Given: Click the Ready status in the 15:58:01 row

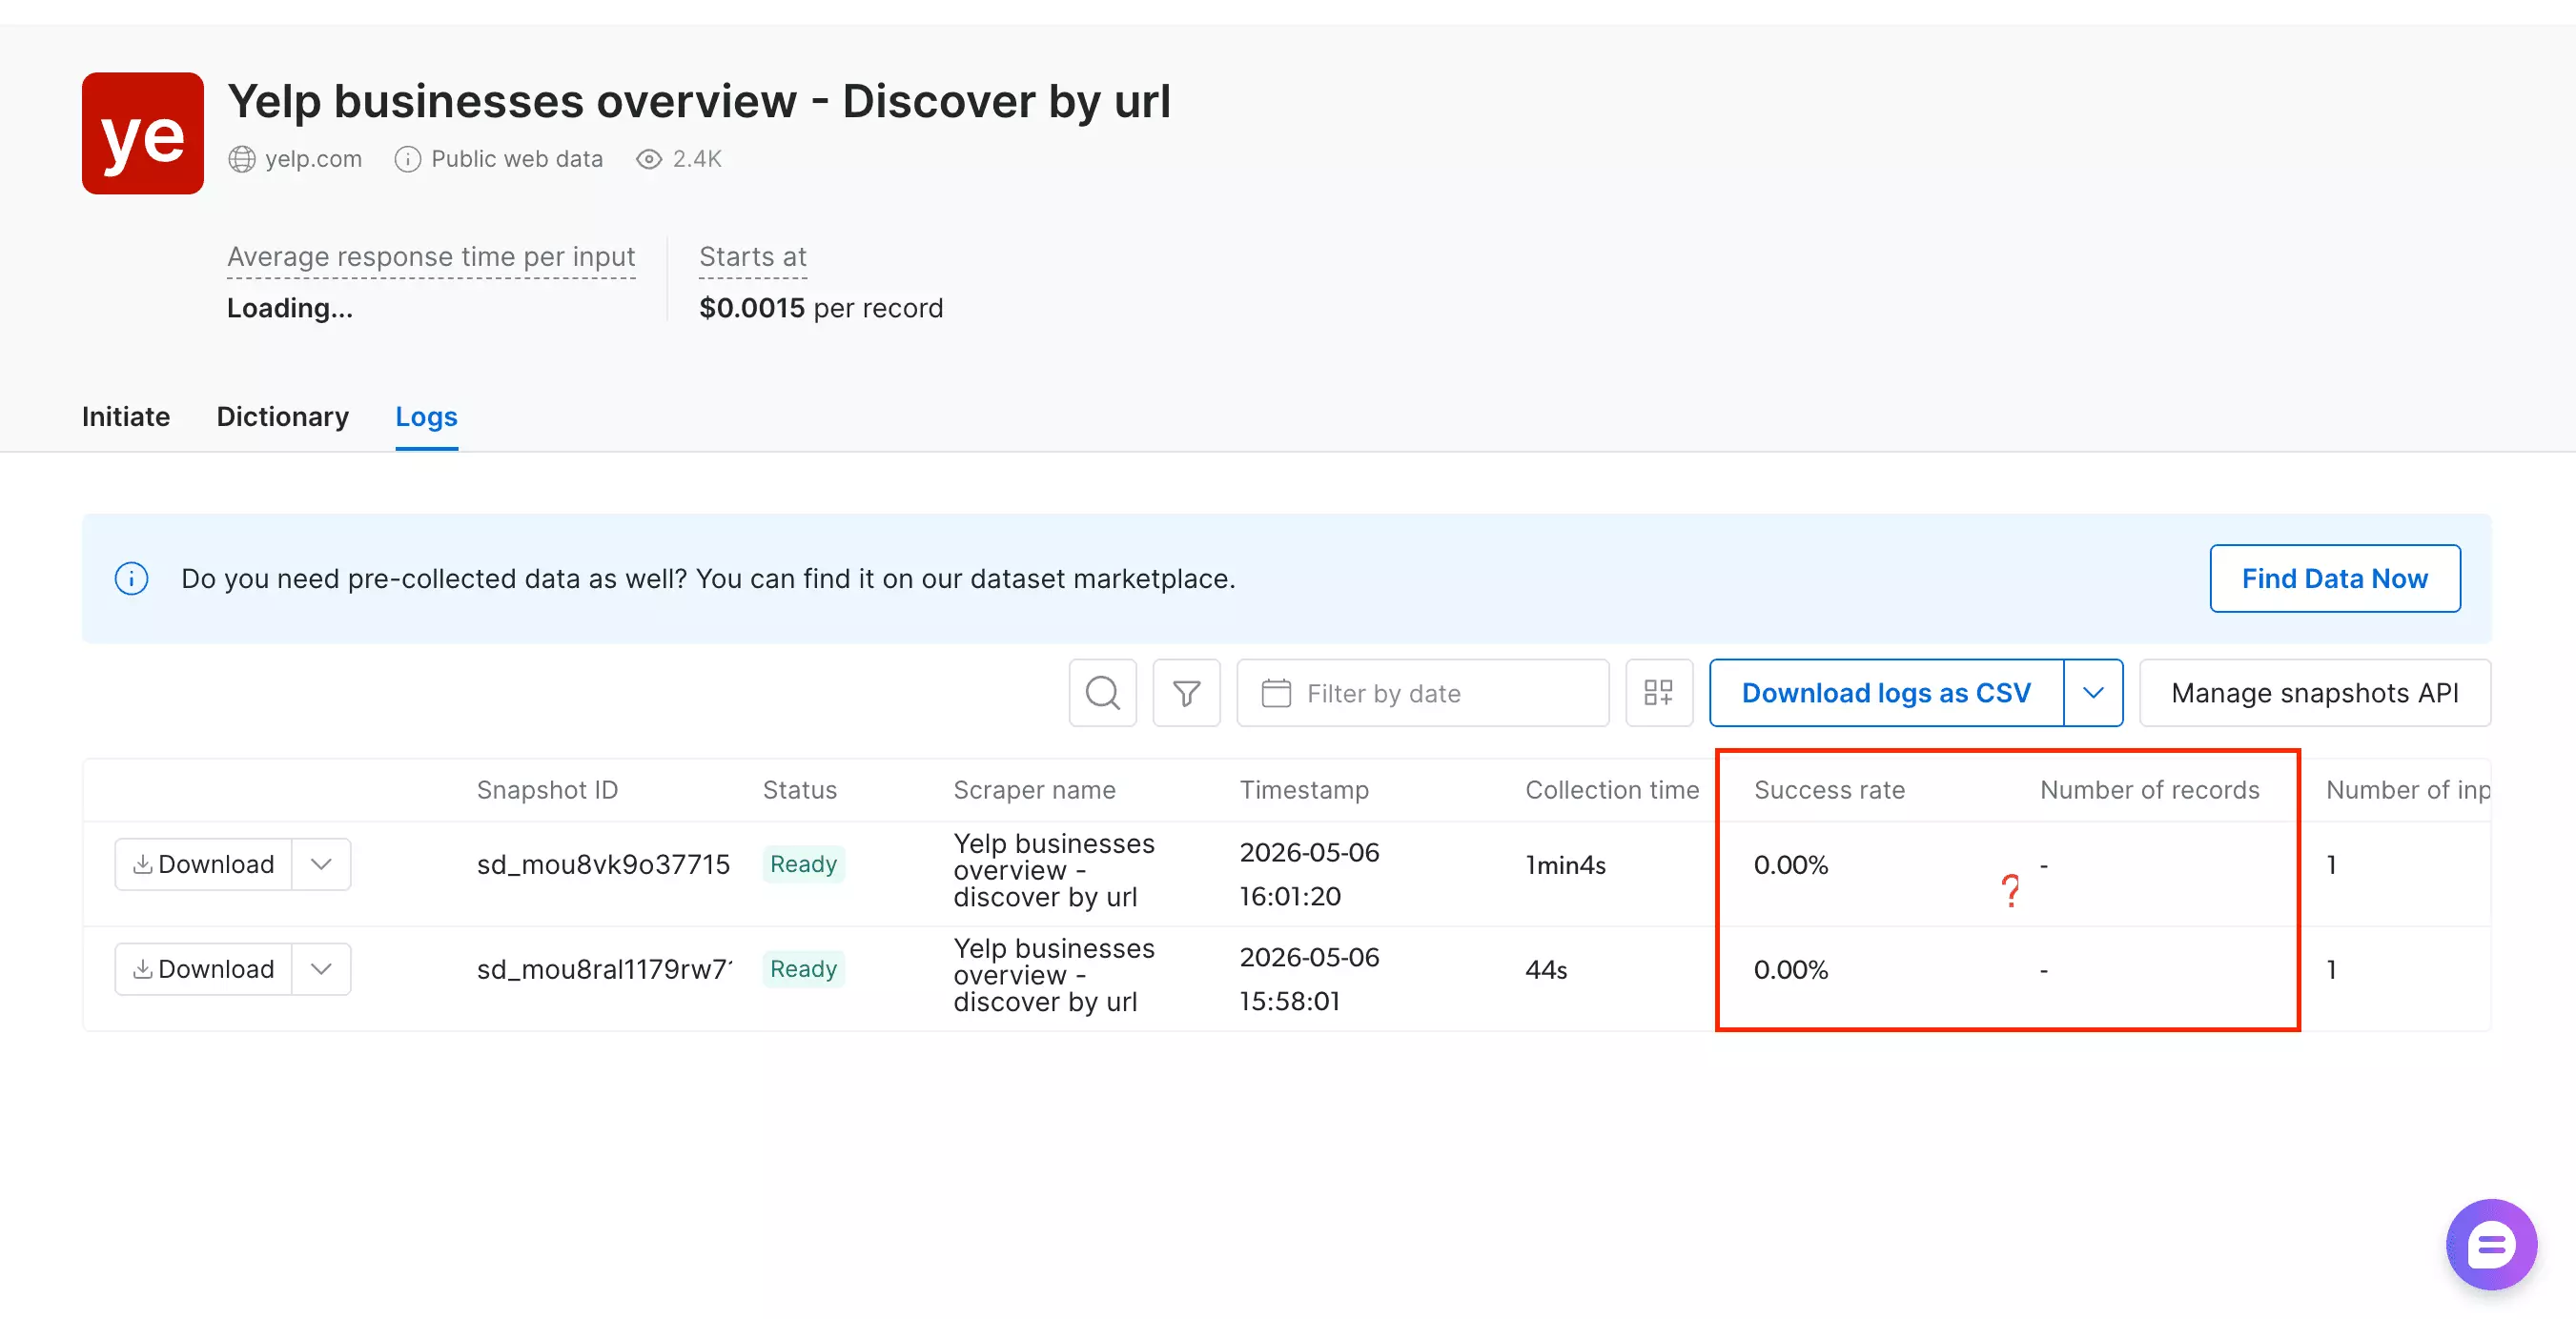Looking at the screenshot, I should [x=803, y=969].
